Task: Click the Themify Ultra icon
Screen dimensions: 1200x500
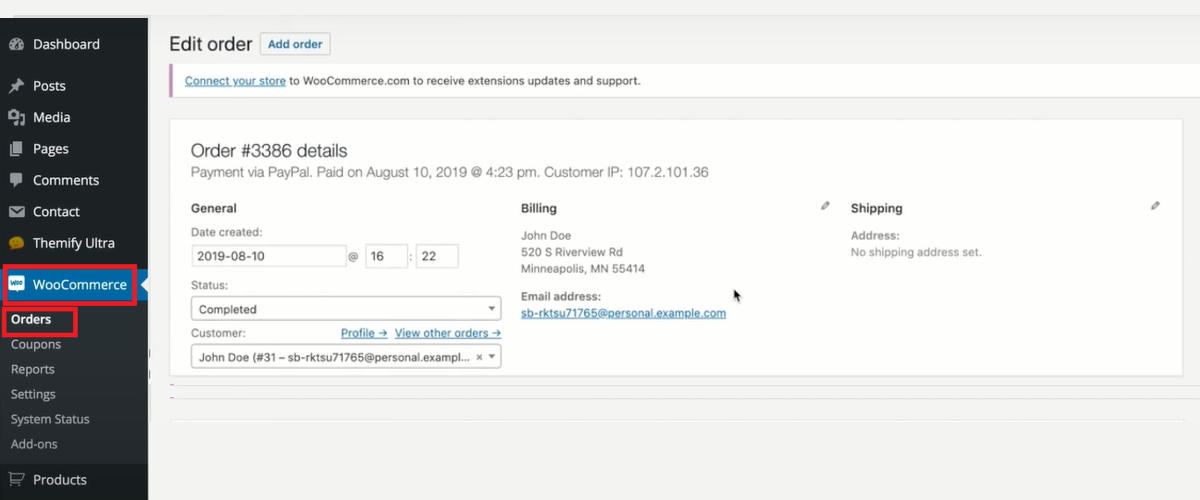Action: click(x=16, y=243)
